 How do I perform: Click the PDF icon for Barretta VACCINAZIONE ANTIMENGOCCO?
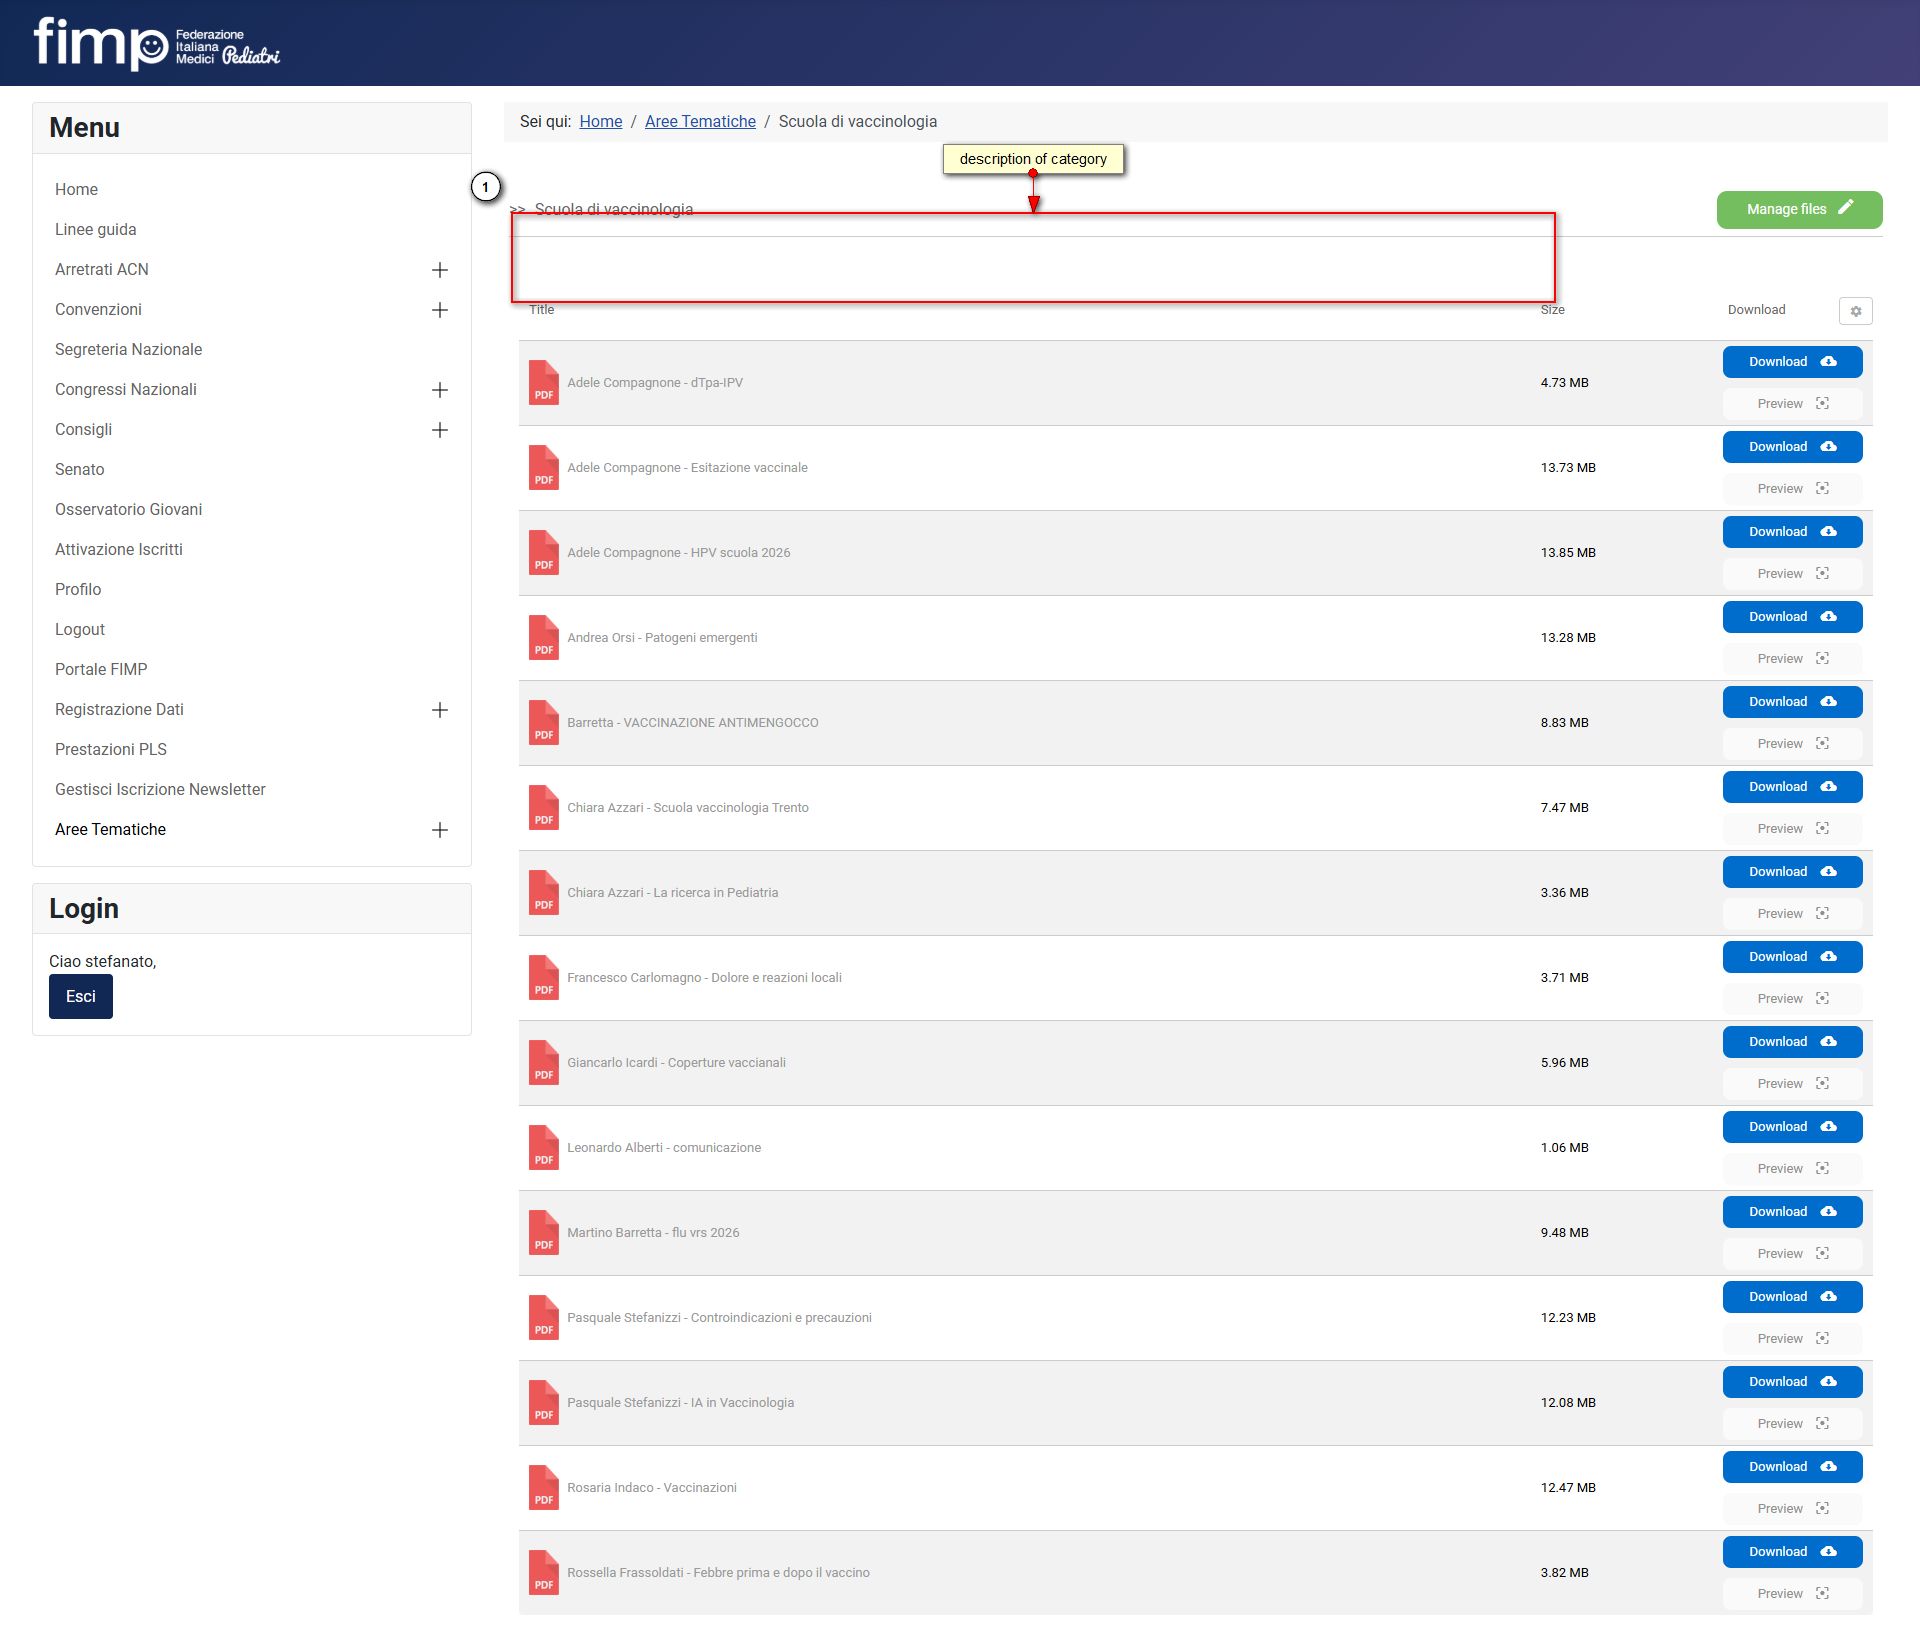(543, 723)
